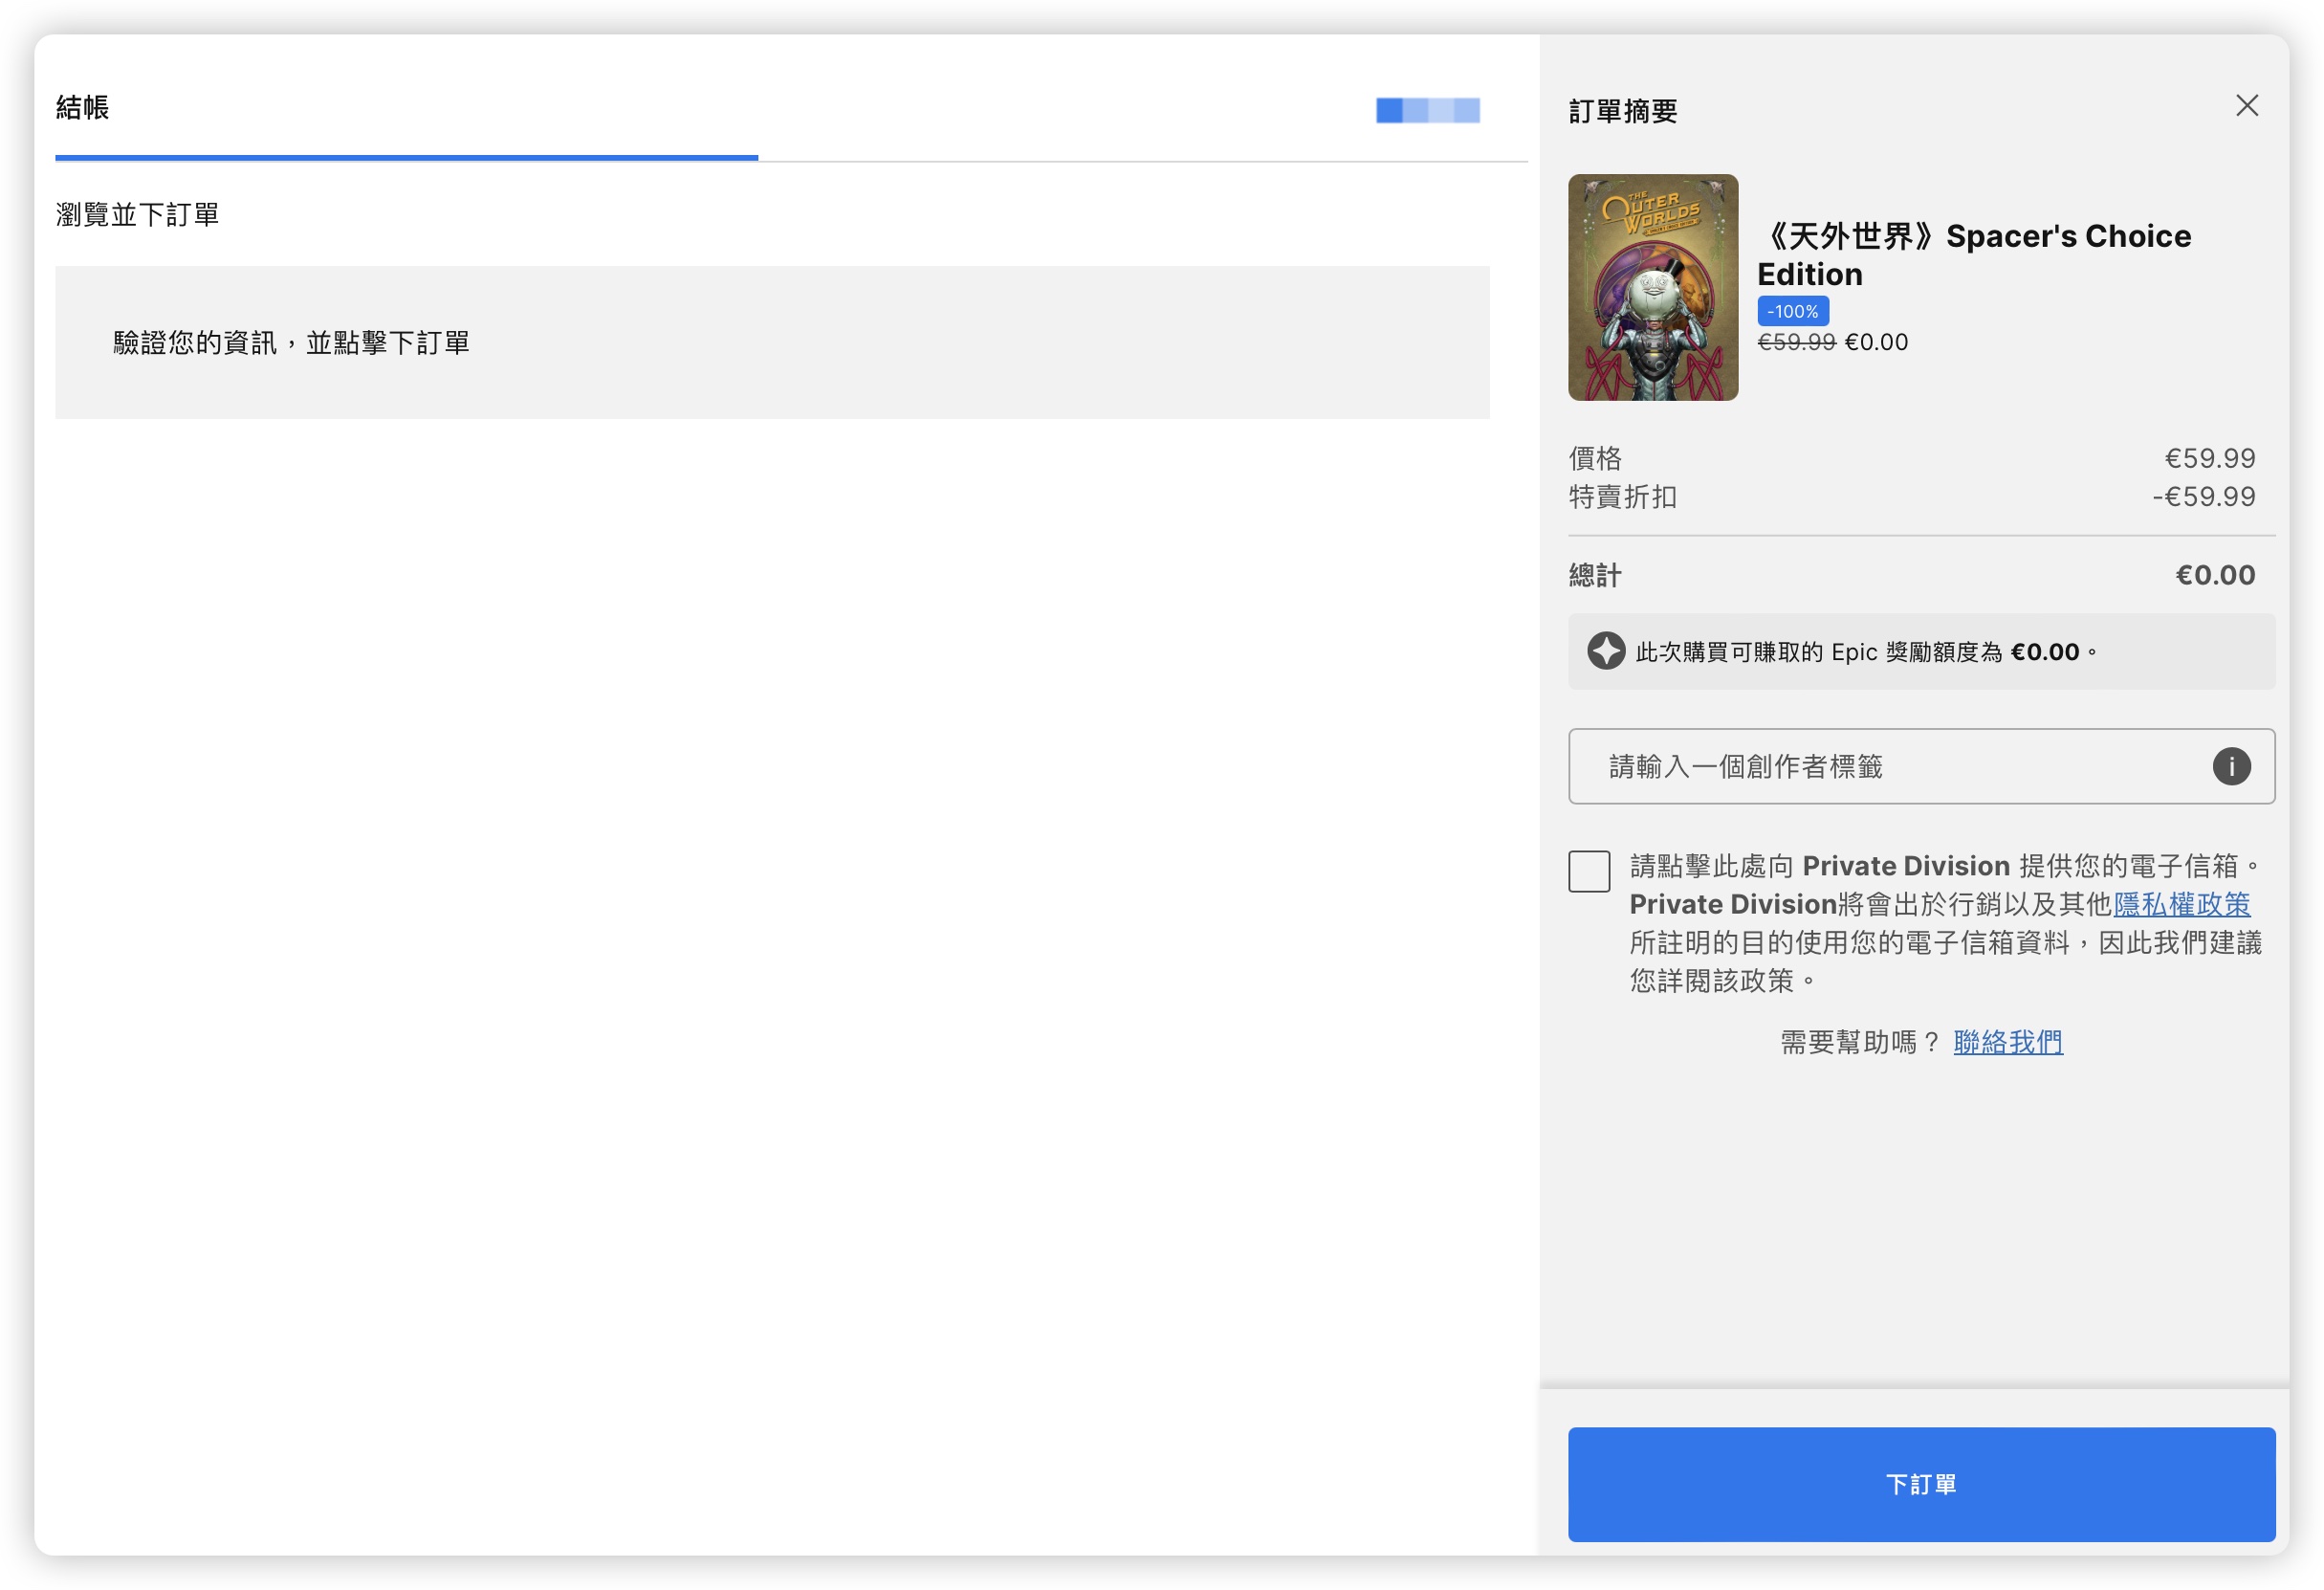Click the 驗證您的資訊 instruction text
The image size is (2324, 1590).
(x=291, y=343)
